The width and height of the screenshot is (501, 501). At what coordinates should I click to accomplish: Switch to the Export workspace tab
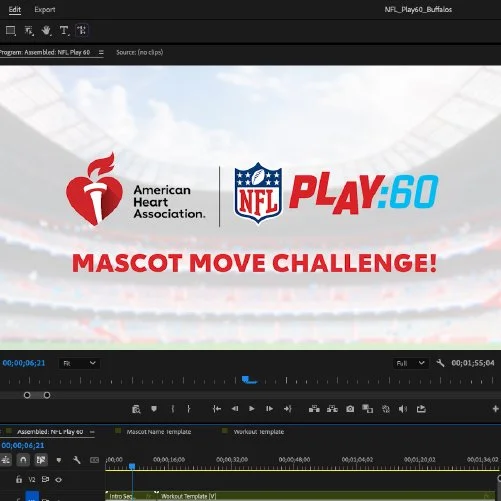coord(45,9)
